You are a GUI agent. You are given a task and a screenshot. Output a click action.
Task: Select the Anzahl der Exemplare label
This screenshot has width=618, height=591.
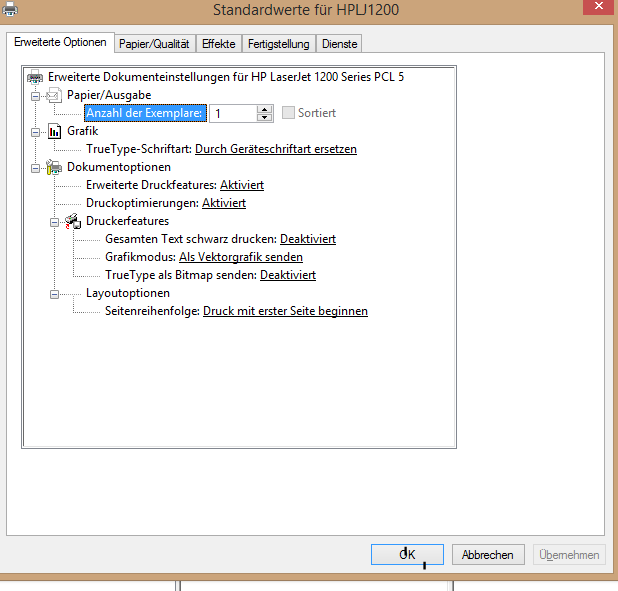pyautogui.click(x=145, y=113)
